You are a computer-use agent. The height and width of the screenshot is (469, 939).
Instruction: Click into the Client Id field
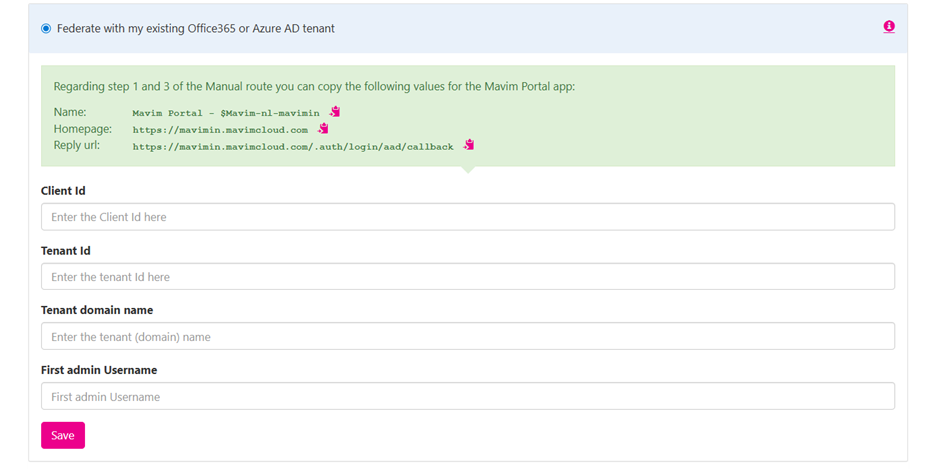click(467, 217)
